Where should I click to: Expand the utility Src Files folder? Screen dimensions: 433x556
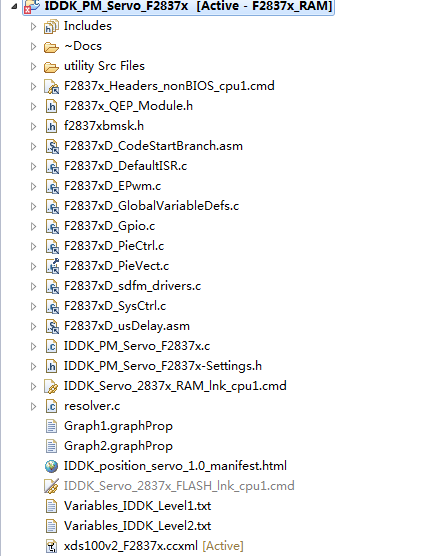(33, 67)
